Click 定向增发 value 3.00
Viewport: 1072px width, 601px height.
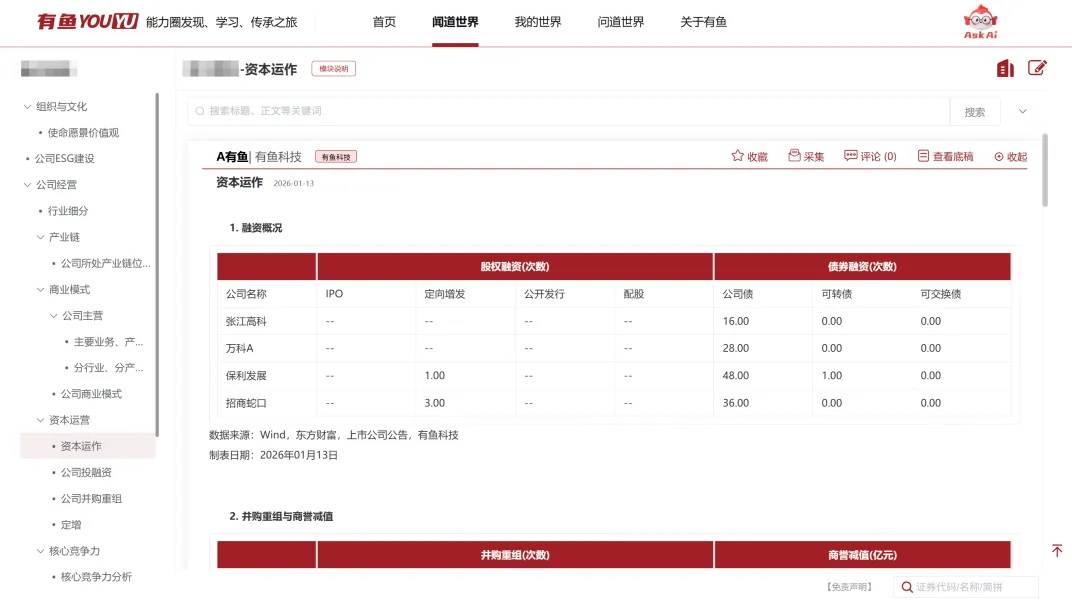pos(434,403)
